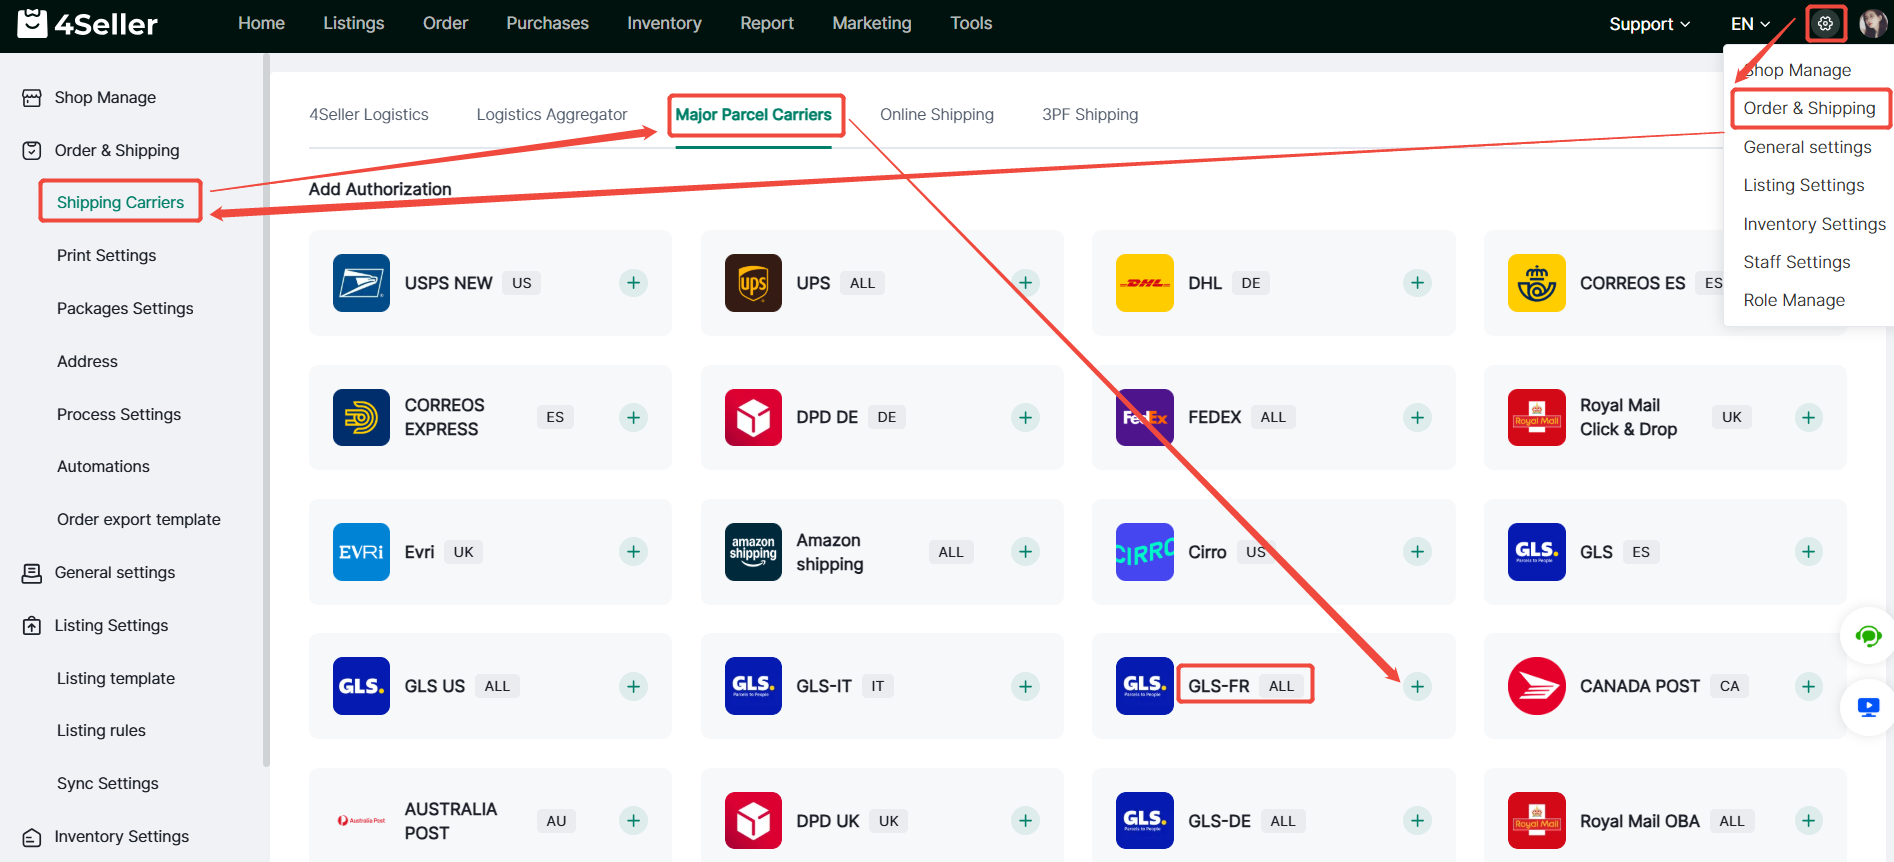Viewport: 1894px width, 862px height.
Task: Add GLS US carrier authorization
Action: tap(633, 686)
